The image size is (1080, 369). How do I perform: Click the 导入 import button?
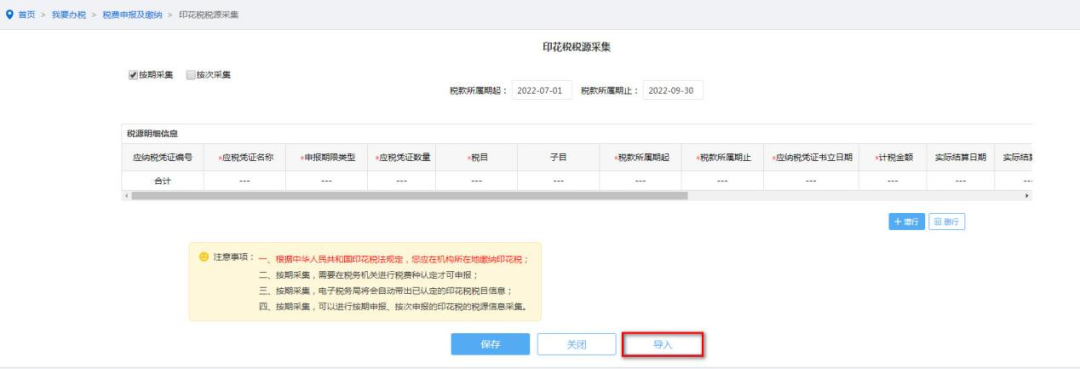(x=663, y=345)
